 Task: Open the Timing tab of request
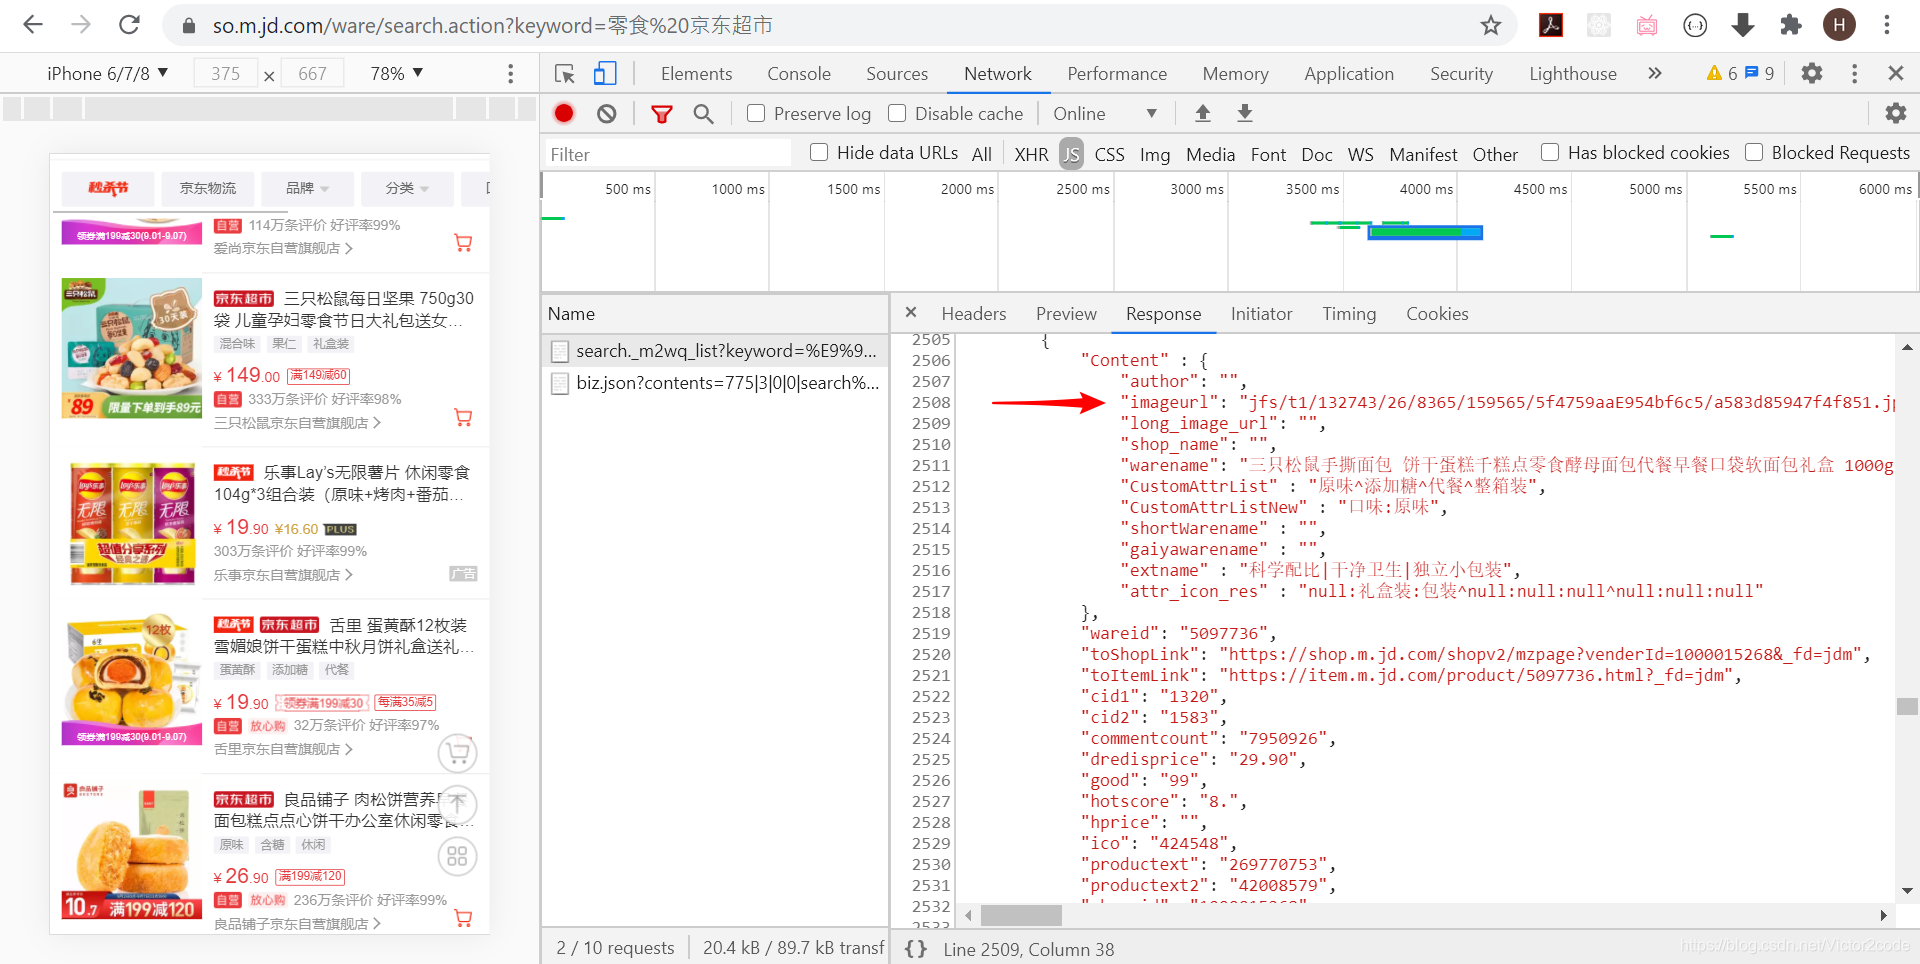1349,313
